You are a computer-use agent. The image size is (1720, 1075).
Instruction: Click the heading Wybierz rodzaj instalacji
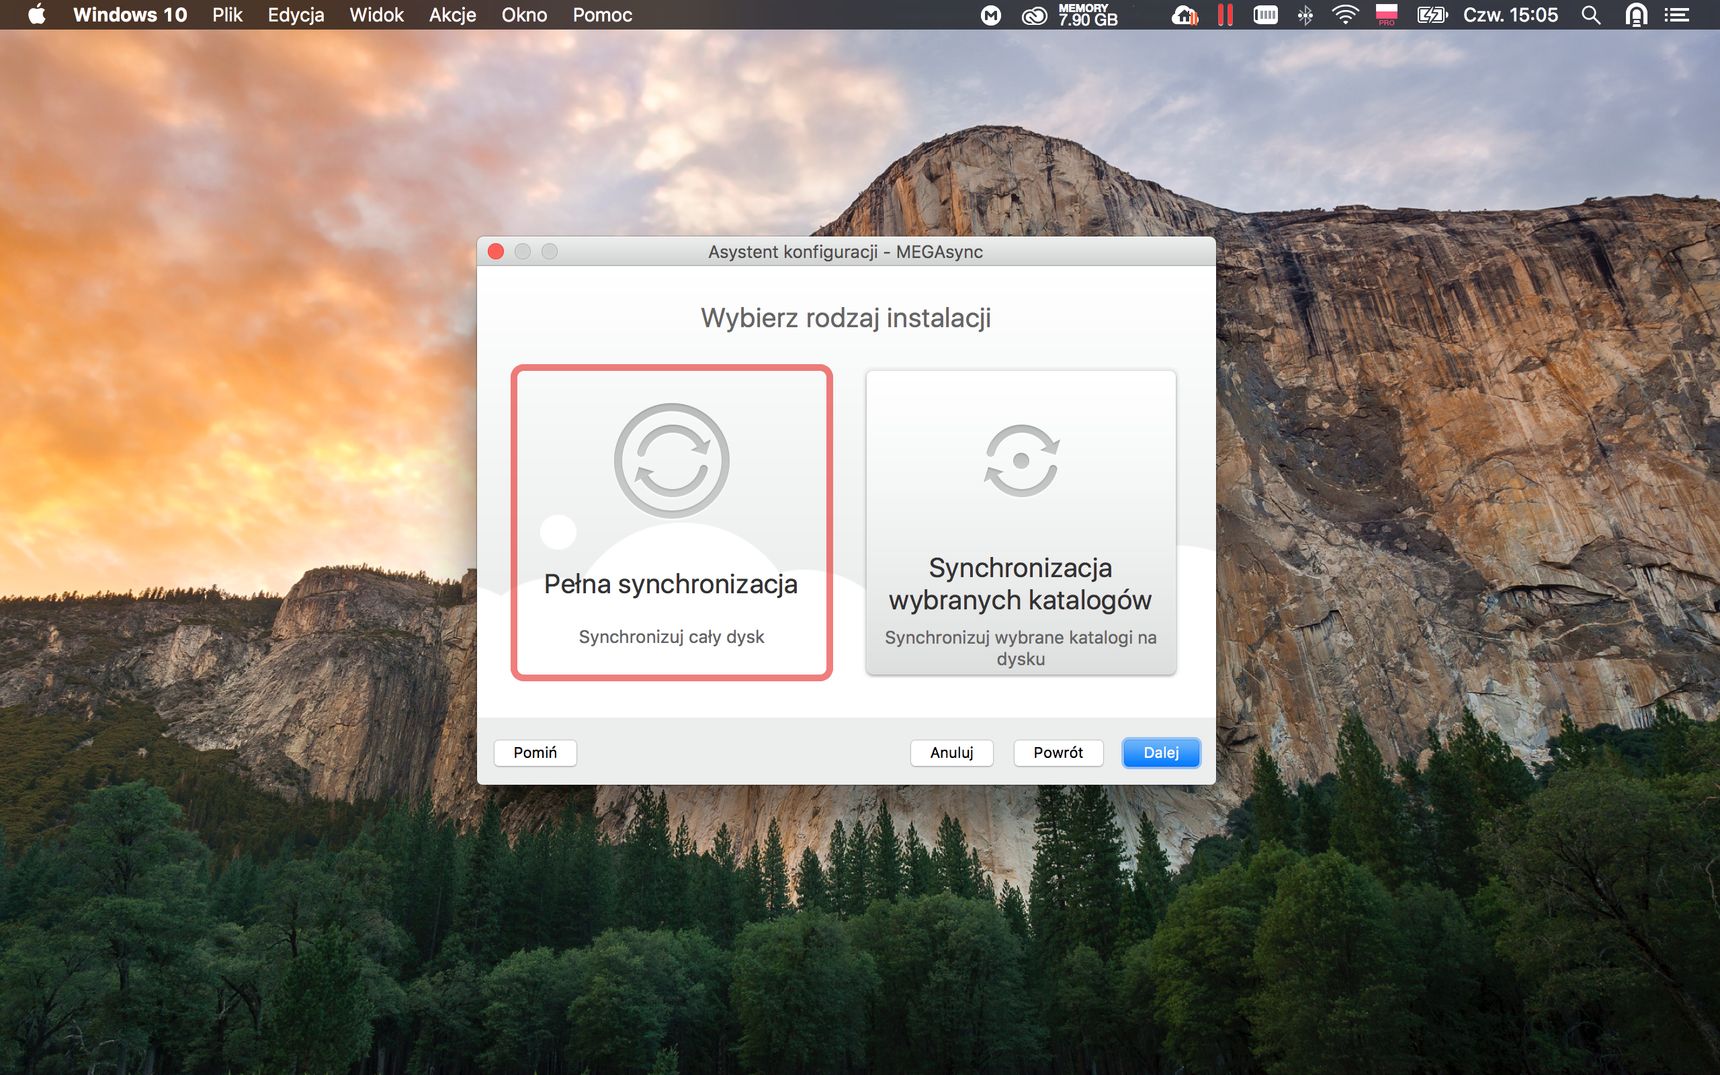click(x=846, y=318)
